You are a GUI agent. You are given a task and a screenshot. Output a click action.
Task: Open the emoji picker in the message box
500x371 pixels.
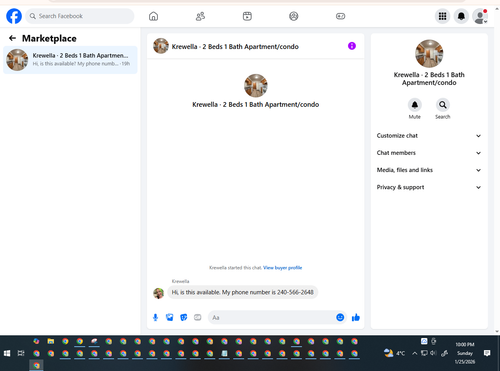tap(340, 317)
